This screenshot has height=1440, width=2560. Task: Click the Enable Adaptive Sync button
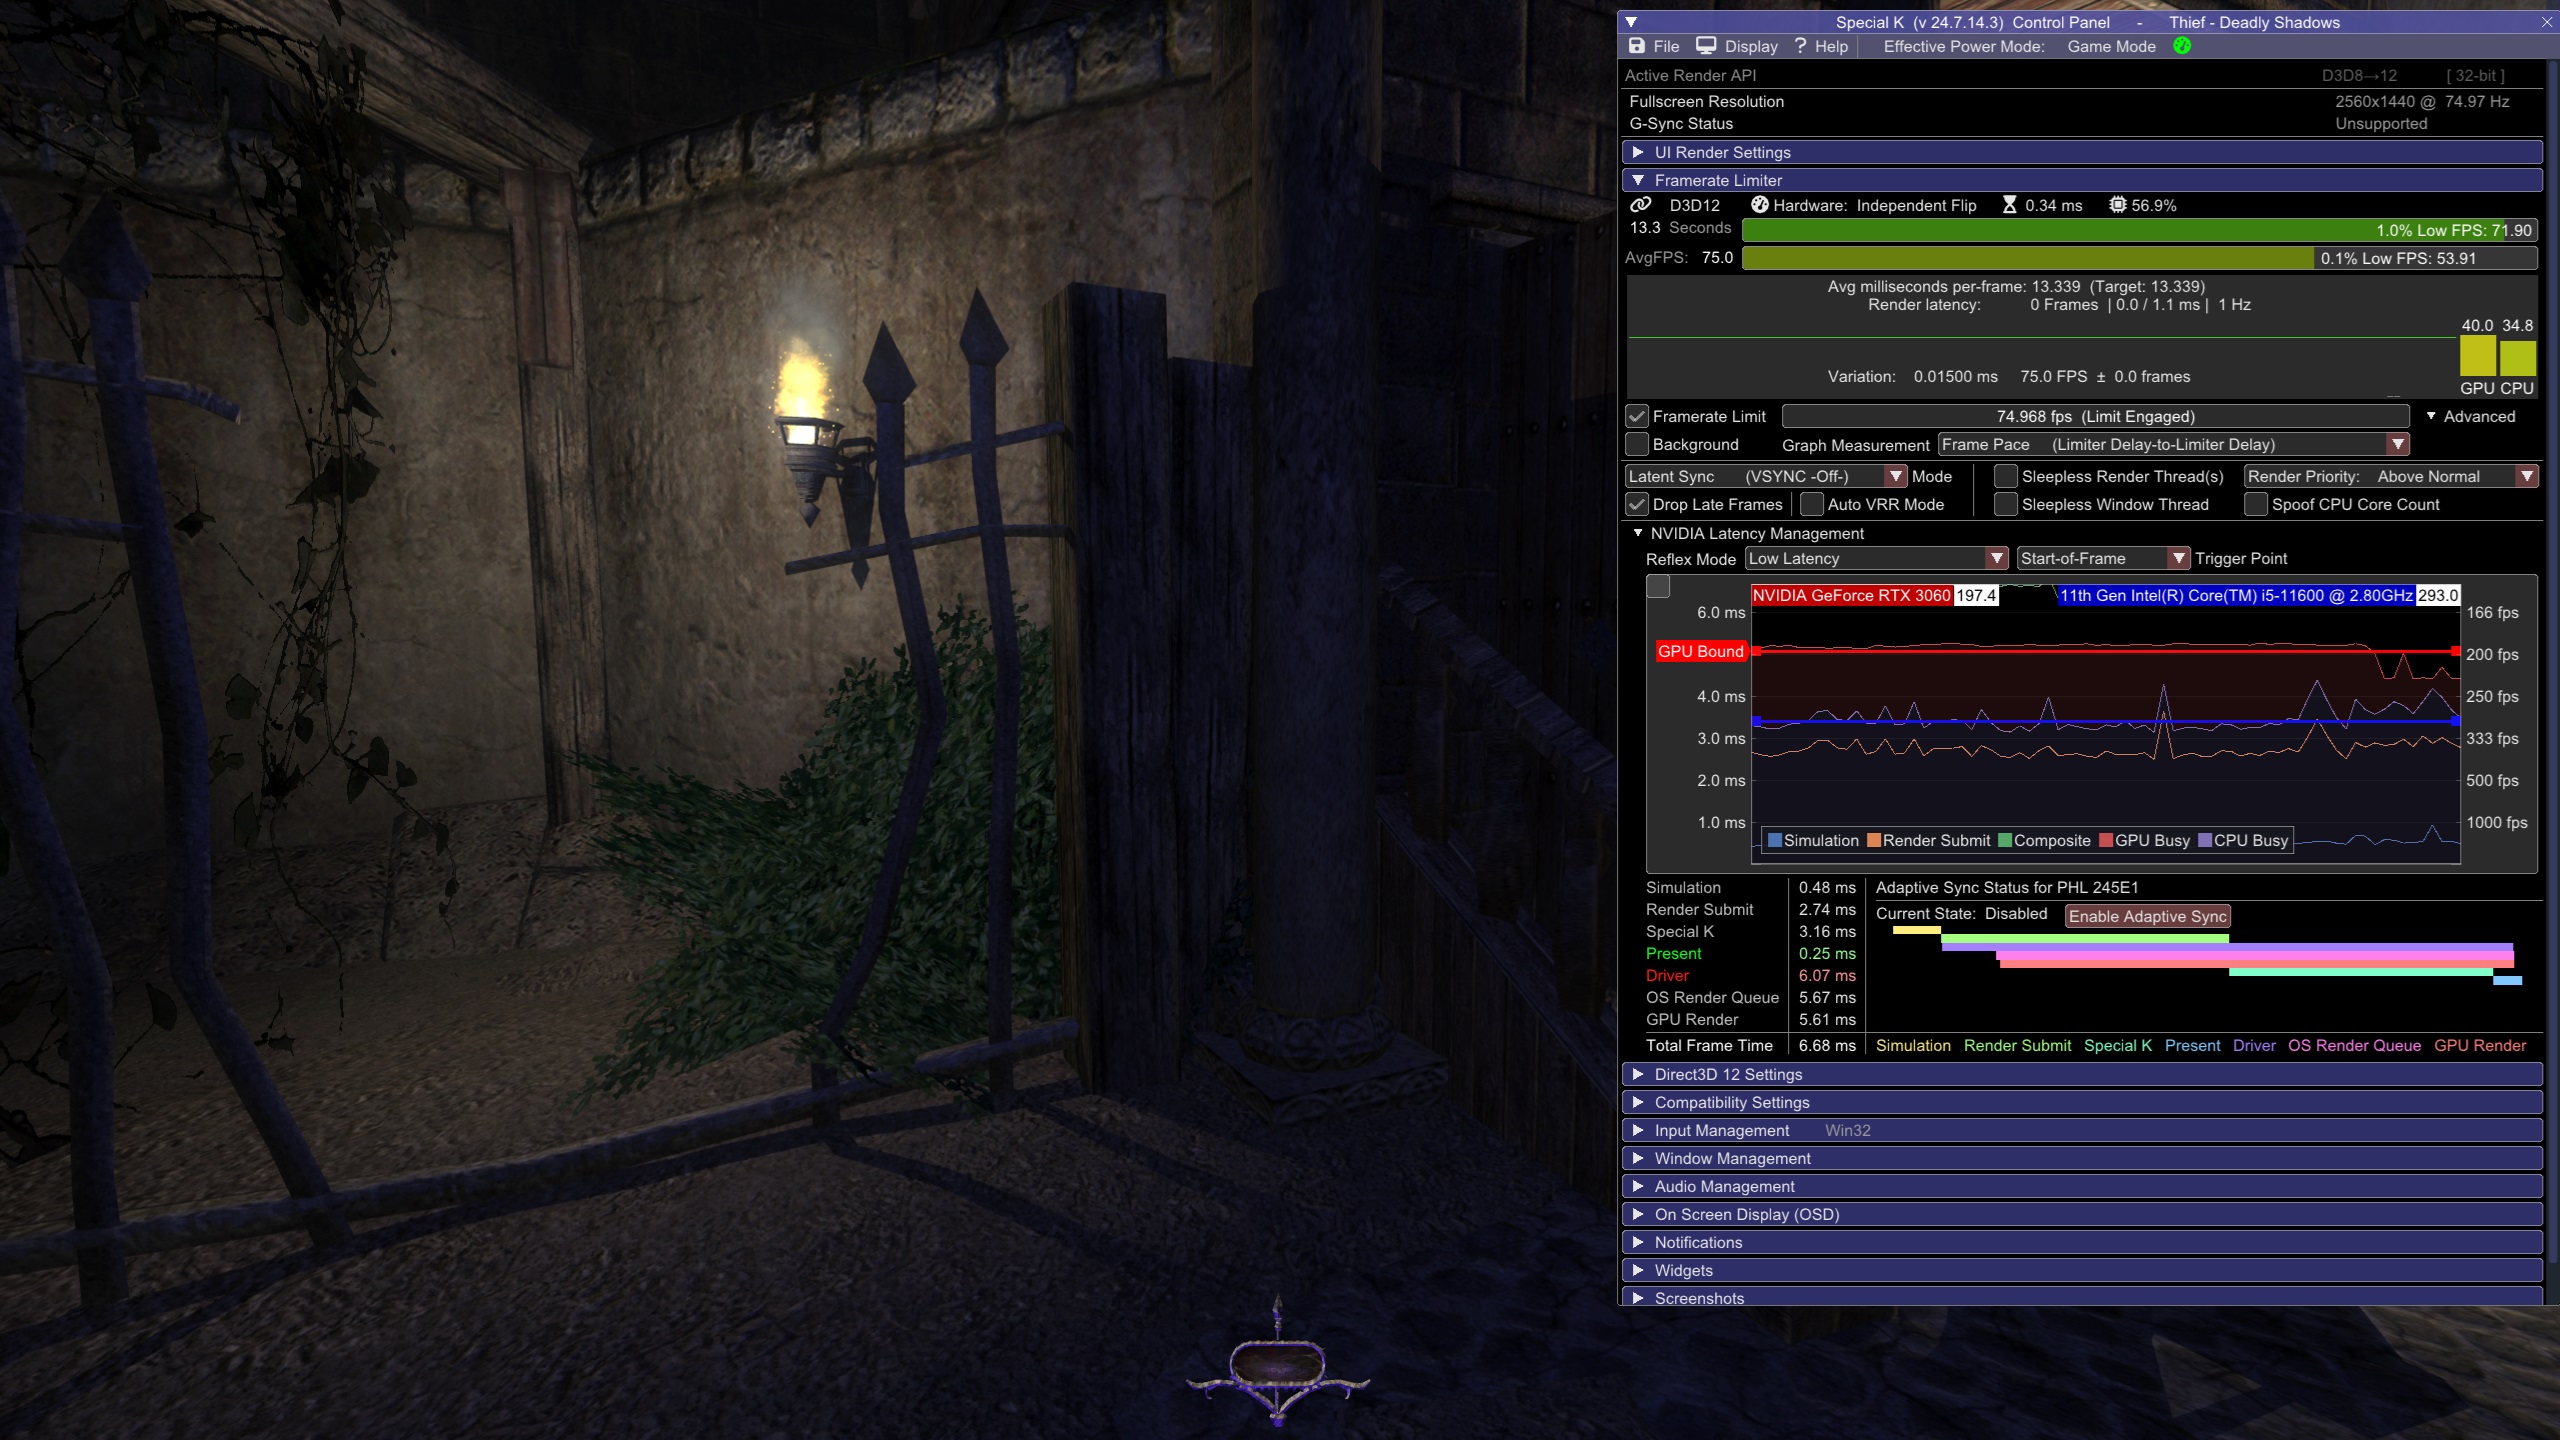coord(2147,916)
